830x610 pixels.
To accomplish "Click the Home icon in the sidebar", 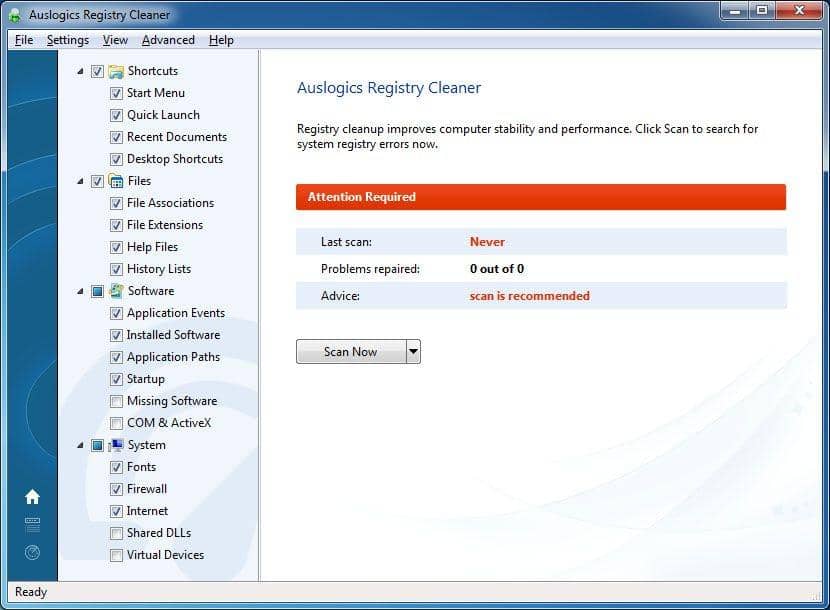I will click(x=32, y=497).
